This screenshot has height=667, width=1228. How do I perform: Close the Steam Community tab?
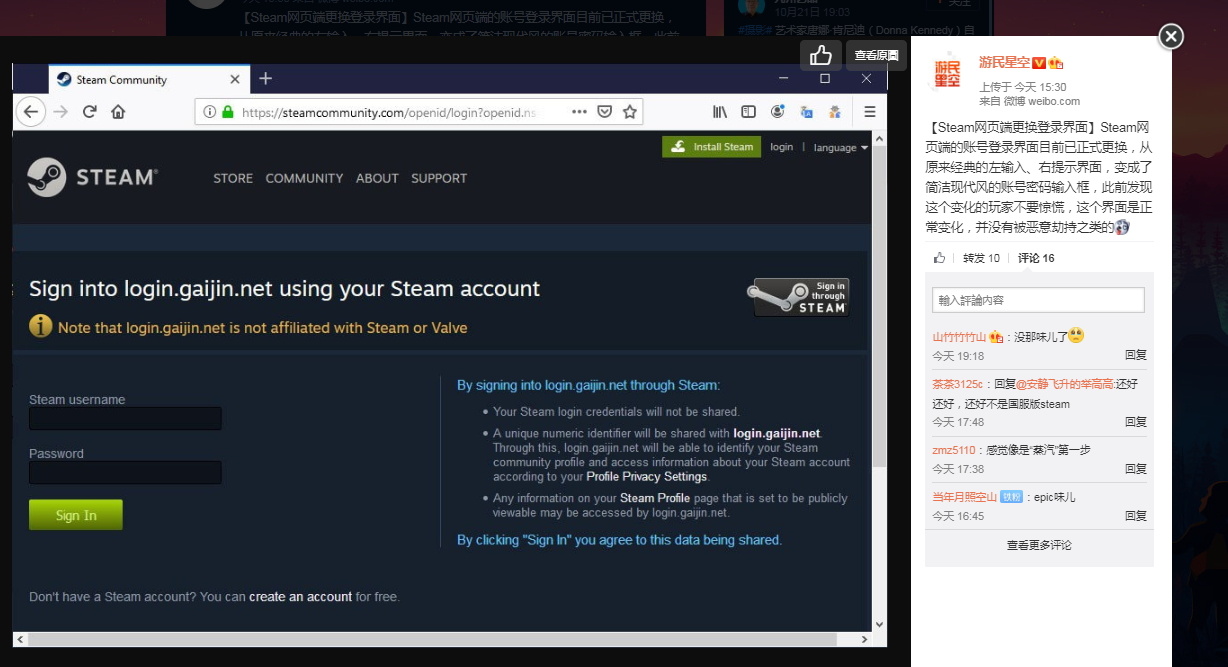[235, 80]
